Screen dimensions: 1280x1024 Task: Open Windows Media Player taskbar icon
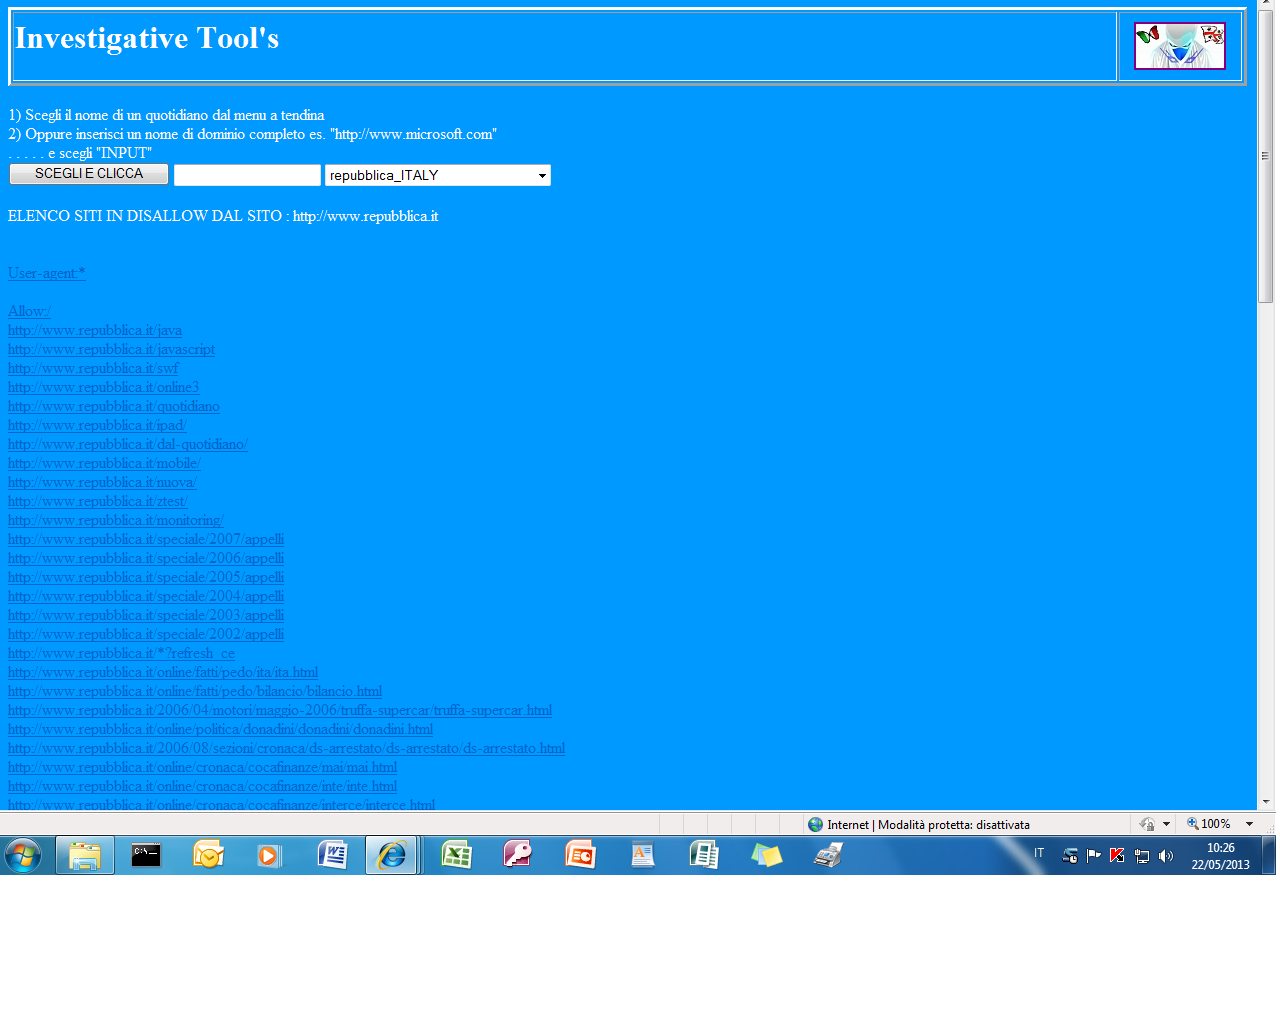point(269,856)
